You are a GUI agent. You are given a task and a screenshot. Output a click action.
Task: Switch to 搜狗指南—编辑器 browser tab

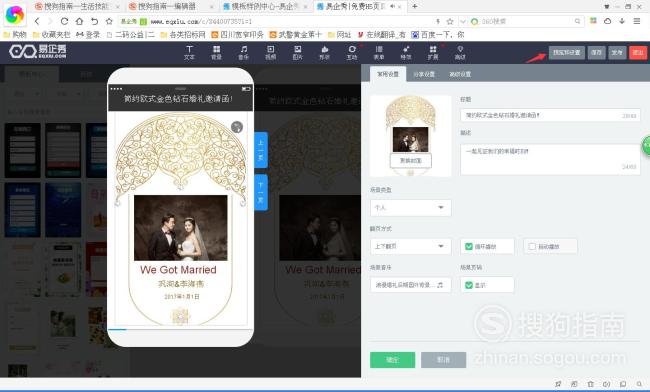coord(171,7)
